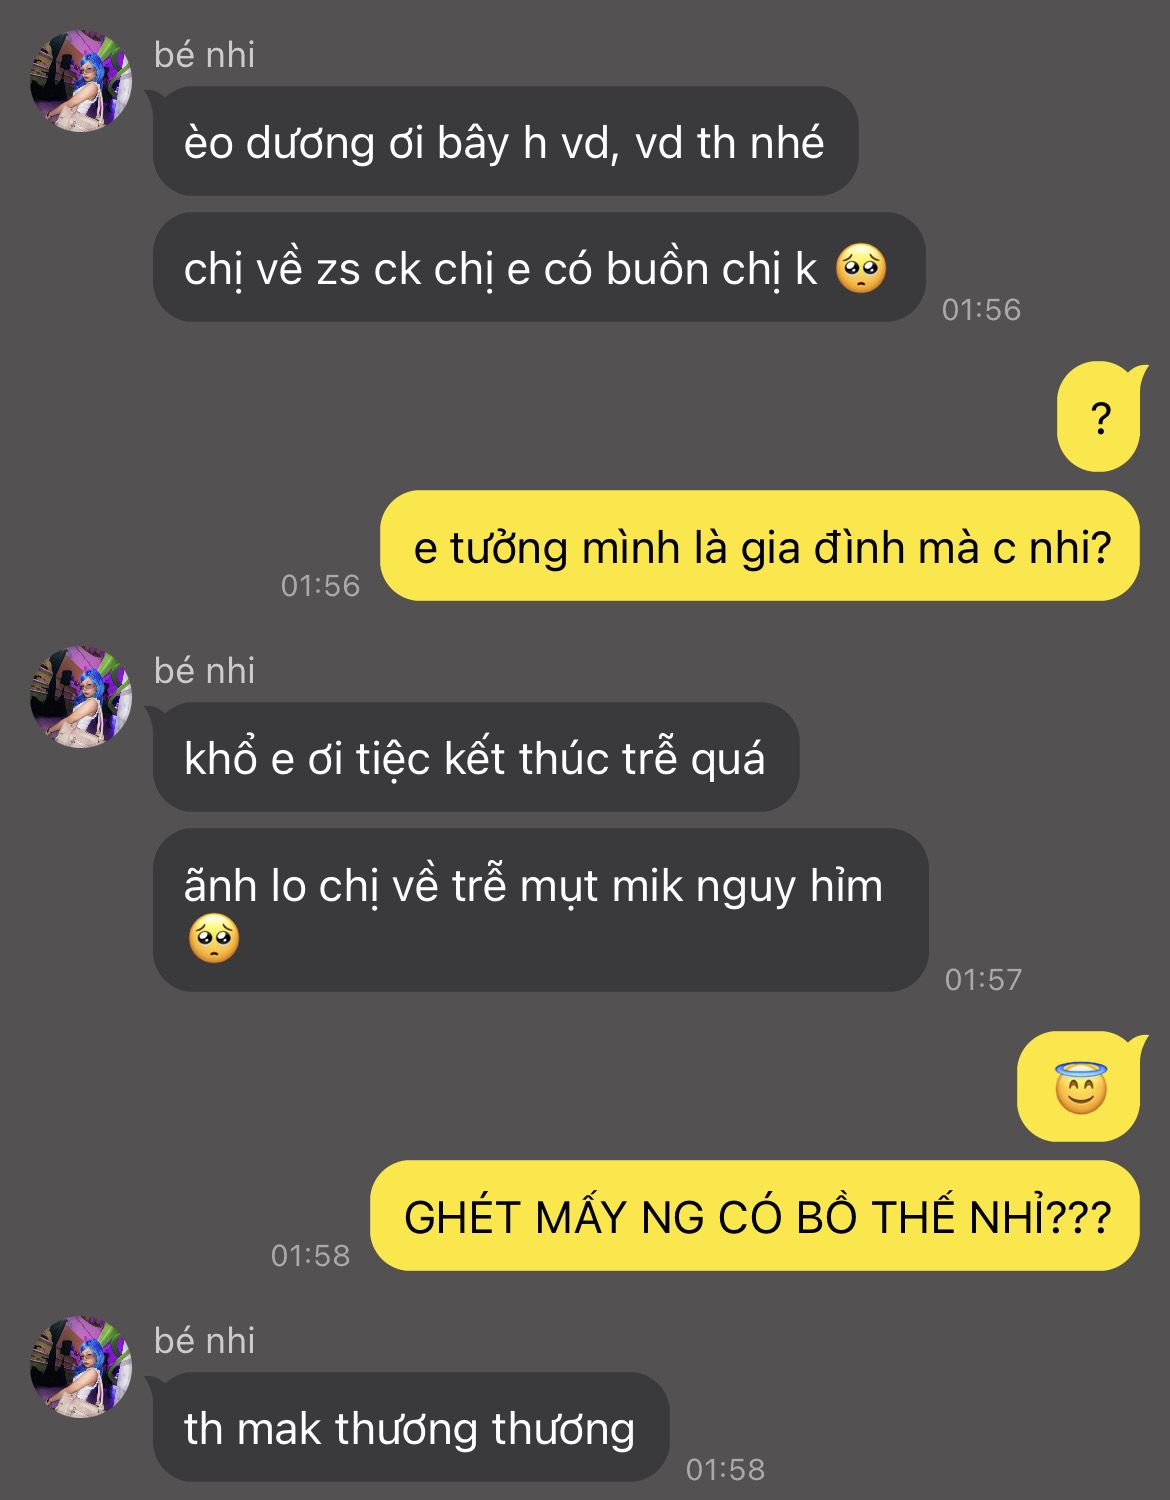Select message 'th mak thương thương'

coord(411,1427)
